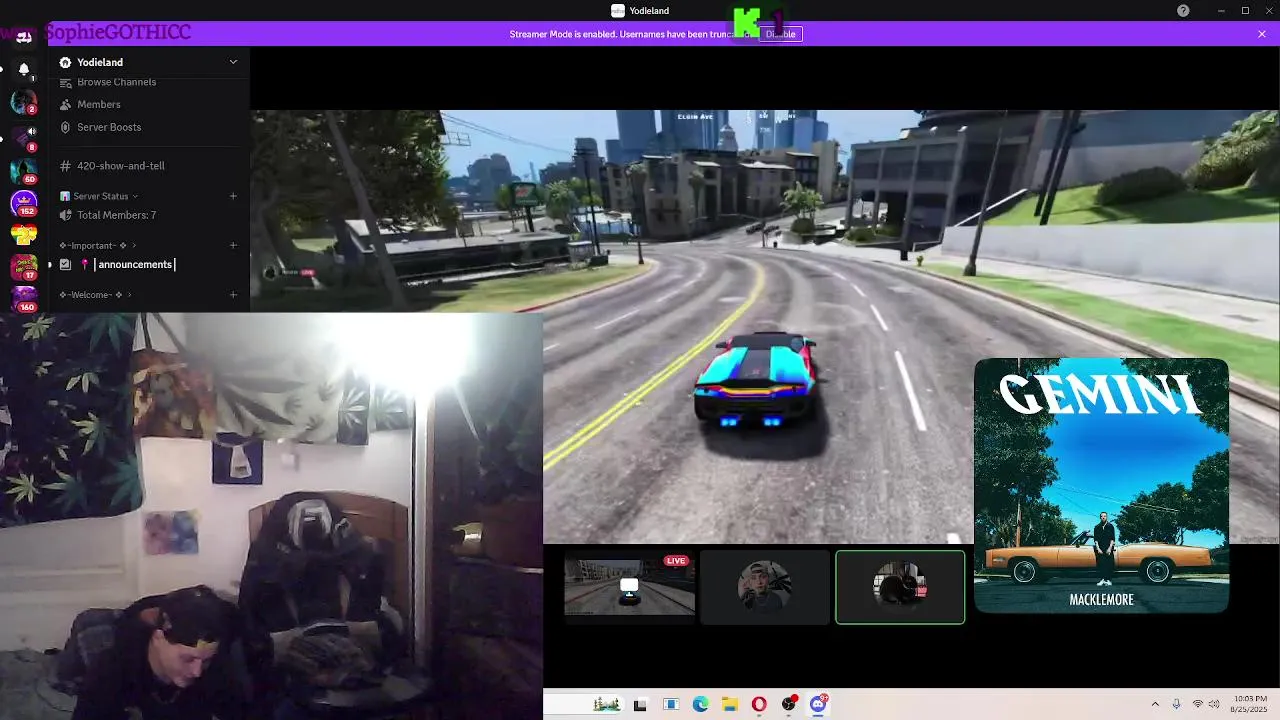Expand the Welcome category

(x=96, y=295)
